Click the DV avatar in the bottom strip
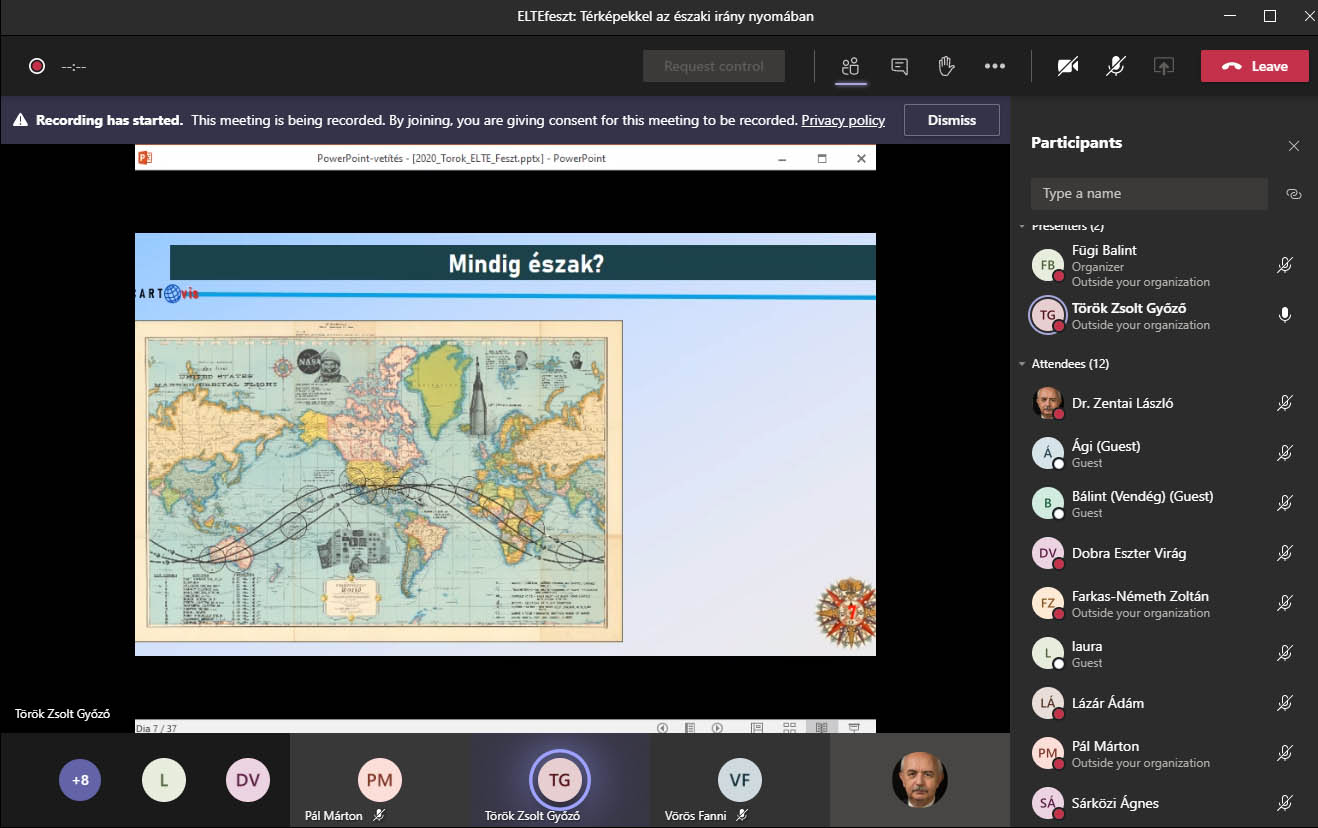 click(x=247, y=780)
